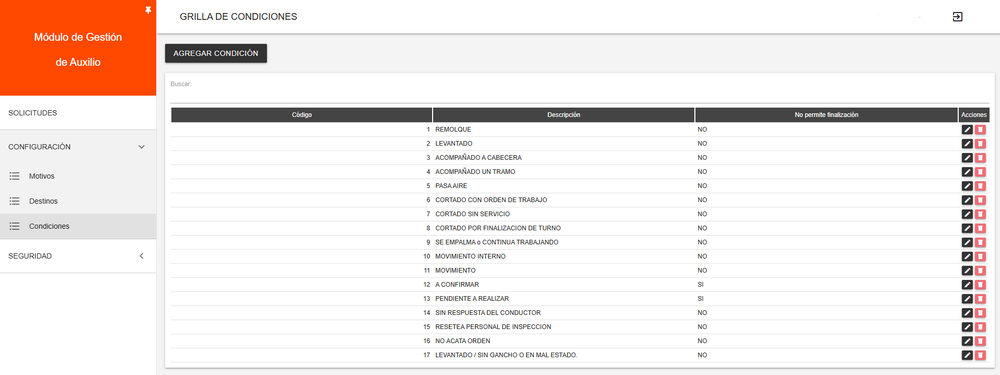
Task: Click the logout icon in header
Action: click(x=957, y=17)
